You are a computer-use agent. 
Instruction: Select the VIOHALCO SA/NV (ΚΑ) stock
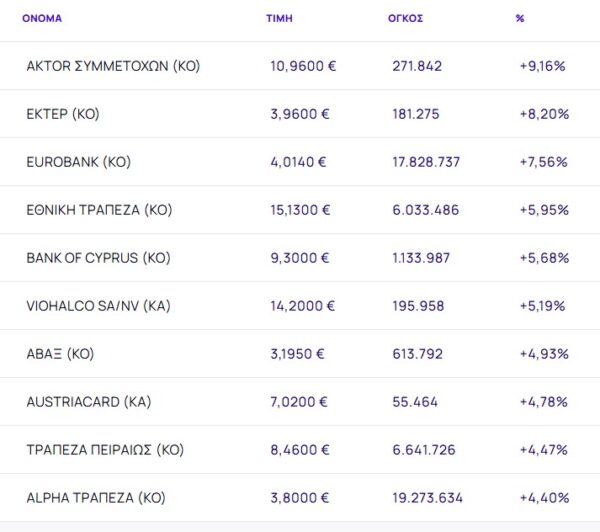[x=98, y=306]
